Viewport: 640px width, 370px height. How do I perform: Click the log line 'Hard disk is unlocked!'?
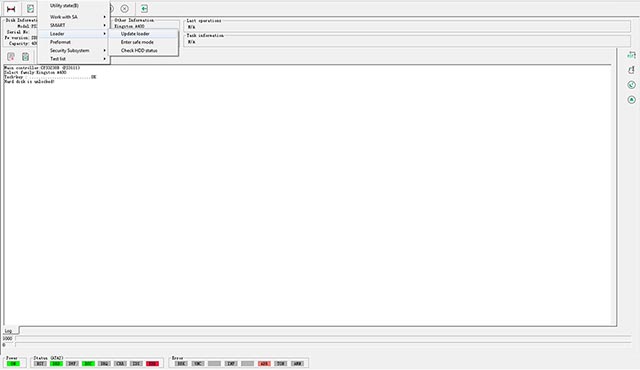tap(29, 82)
